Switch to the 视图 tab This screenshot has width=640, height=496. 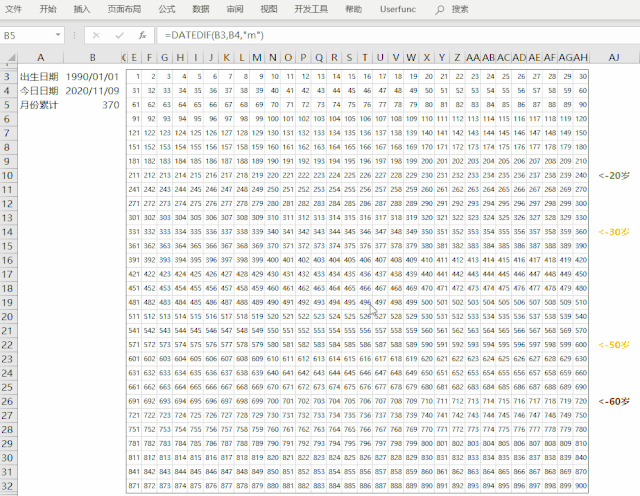(x=269, y=9)
